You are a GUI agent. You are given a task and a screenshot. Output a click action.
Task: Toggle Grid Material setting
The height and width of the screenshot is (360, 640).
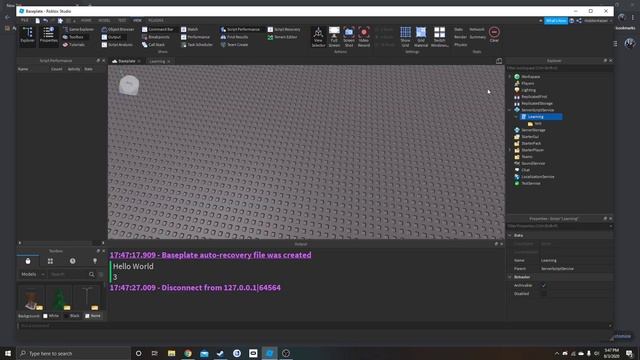(x=421, y=37)
